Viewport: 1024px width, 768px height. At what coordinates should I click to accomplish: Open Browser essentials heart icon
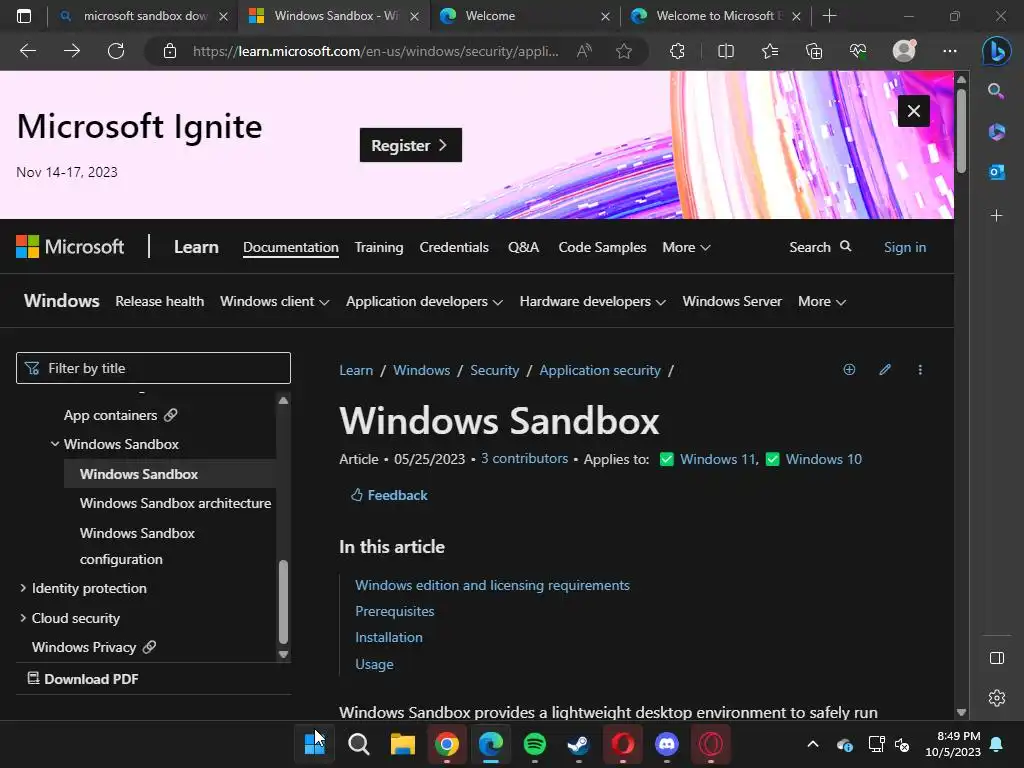tap(857, 51)
